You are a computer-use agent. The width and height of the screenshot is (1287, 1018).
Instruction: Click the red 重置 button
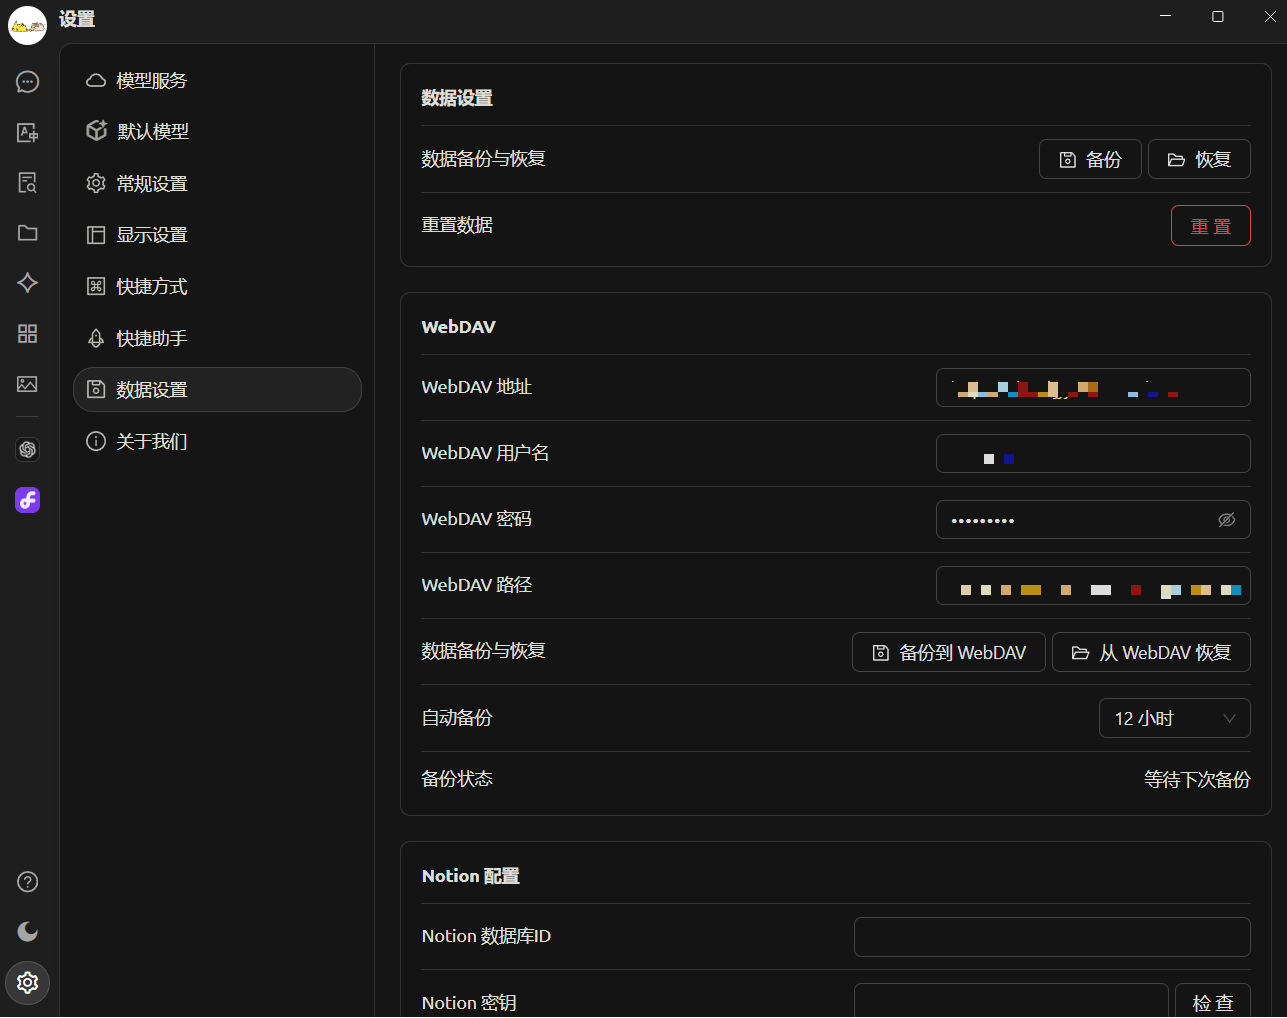(x=1211, y=226)
